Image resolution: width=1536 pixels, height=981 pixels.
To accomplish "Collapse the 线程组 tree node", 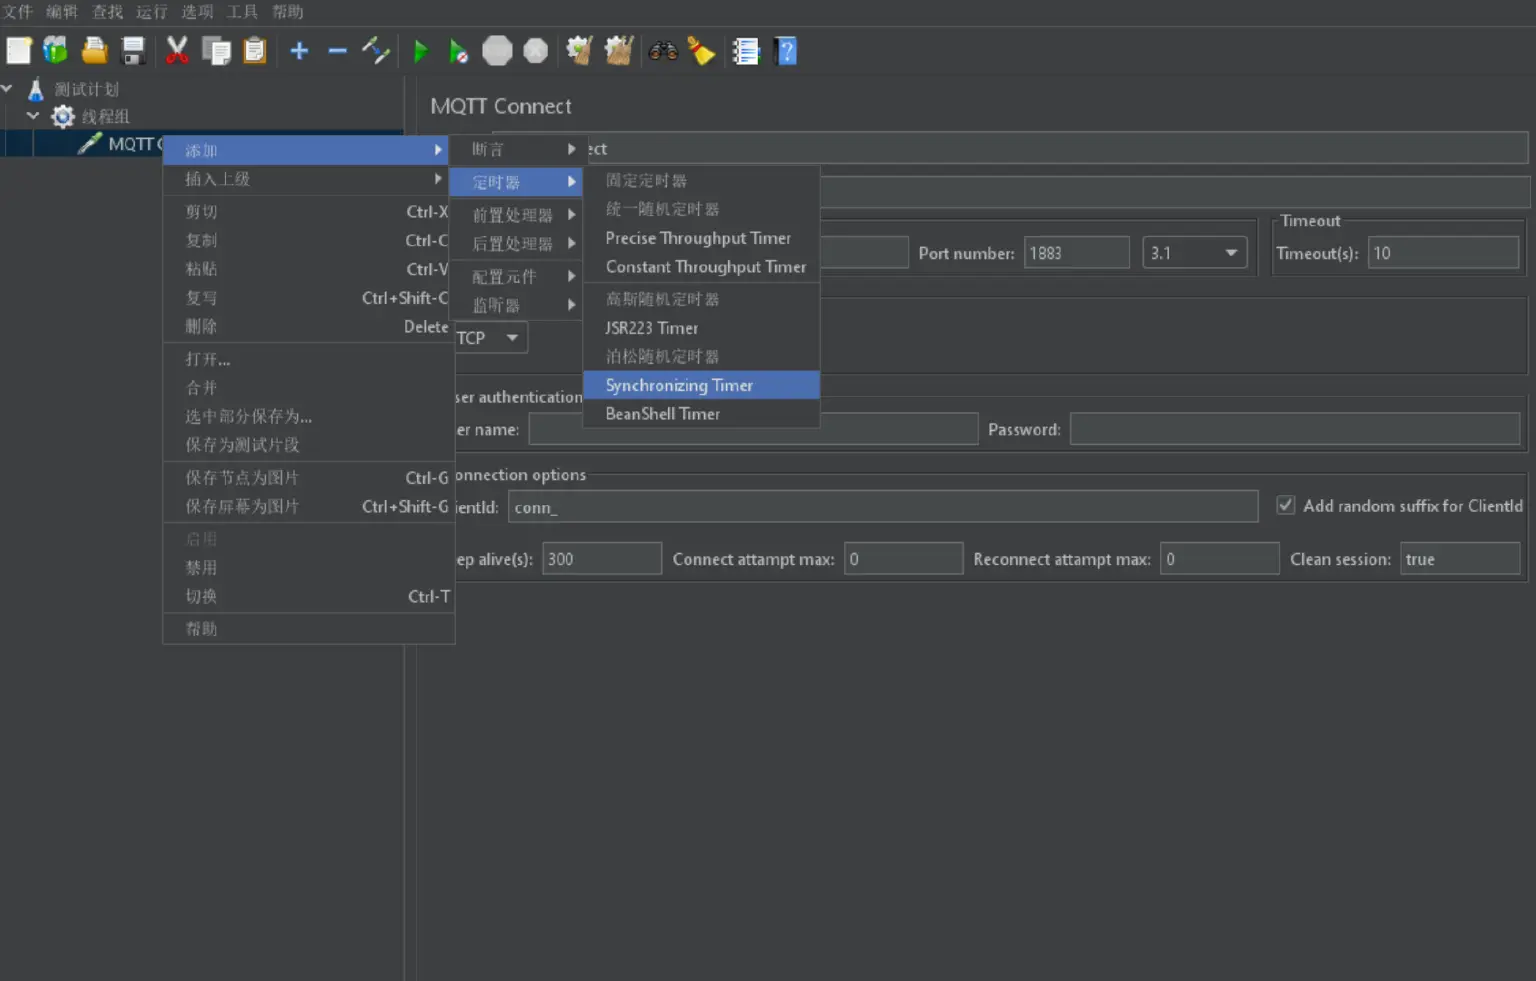I will tap(33, 116).
